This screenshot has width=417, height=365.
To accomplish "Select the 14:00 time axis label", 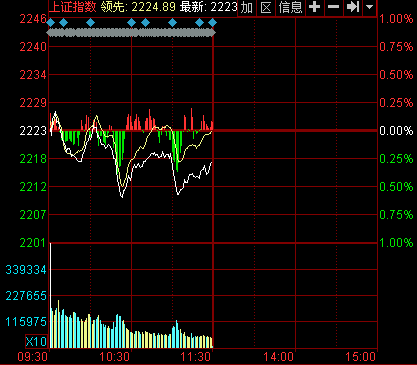I will (279, 357).
